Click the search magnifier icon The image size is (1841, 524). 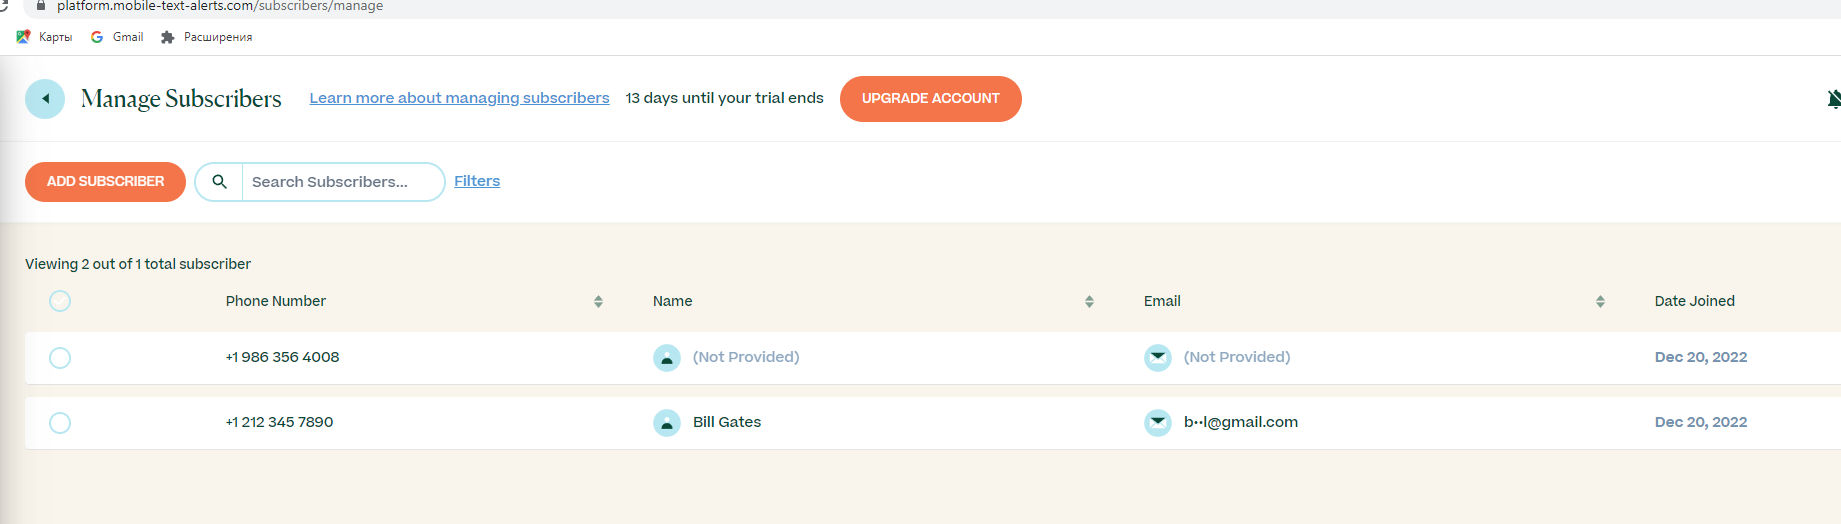click(220, 182)
